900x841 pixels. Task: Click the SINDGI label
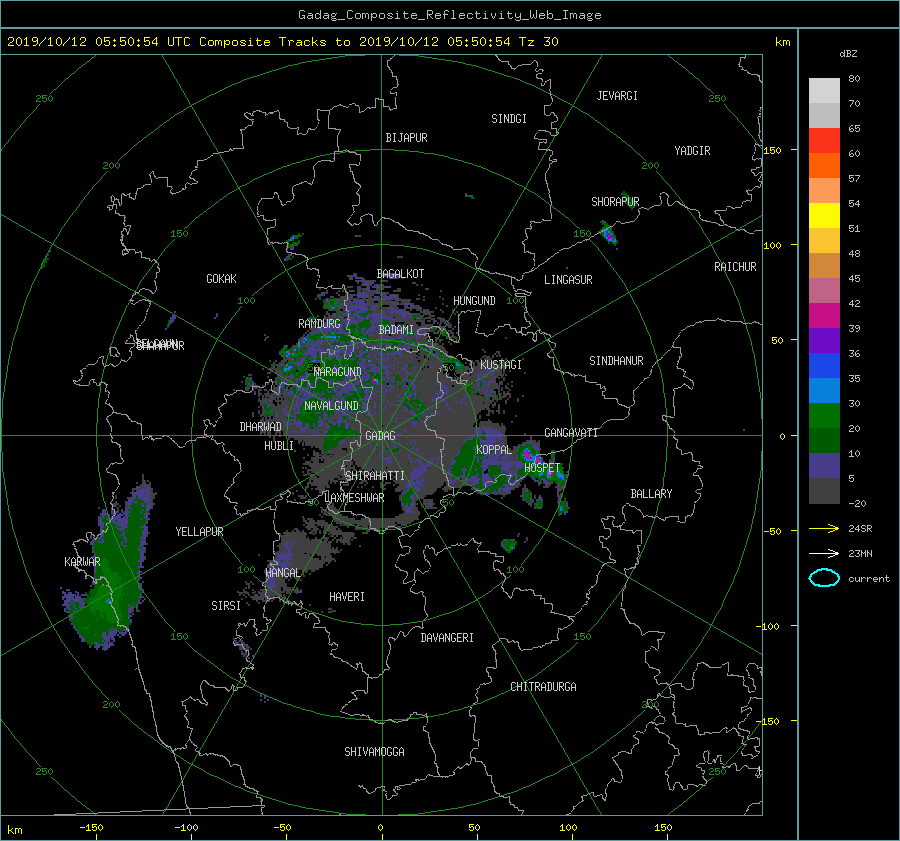(x=509, y=119)
